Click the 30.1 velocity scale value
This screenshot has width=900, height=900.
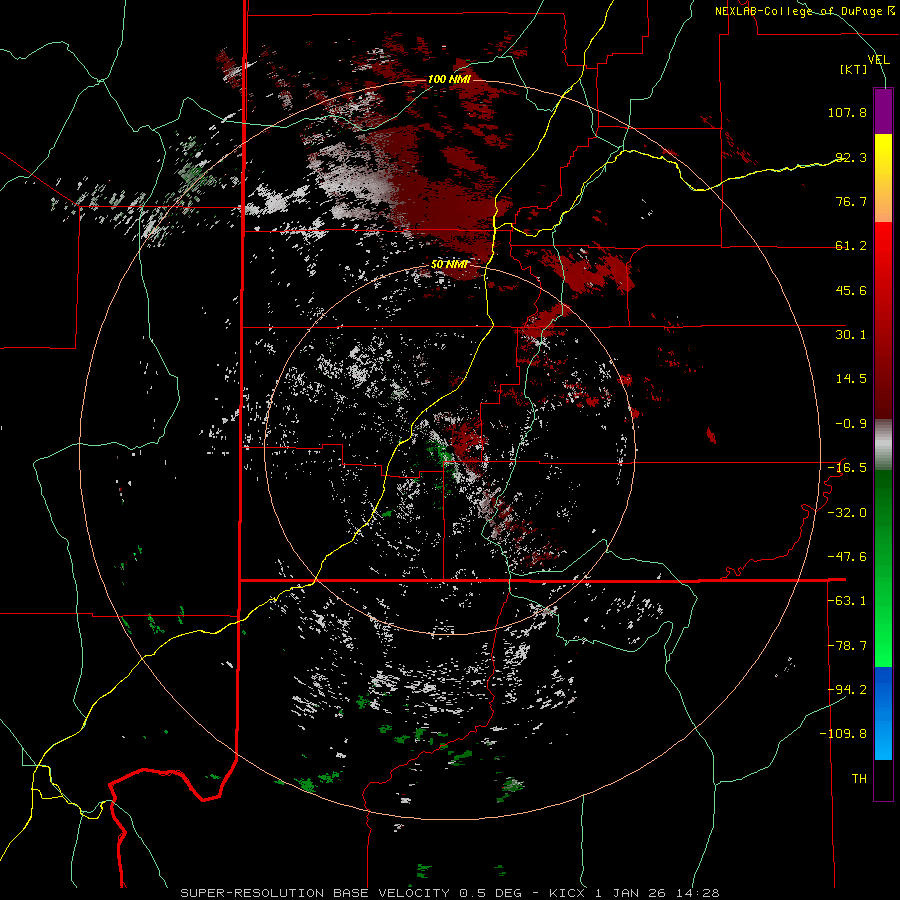851,335
